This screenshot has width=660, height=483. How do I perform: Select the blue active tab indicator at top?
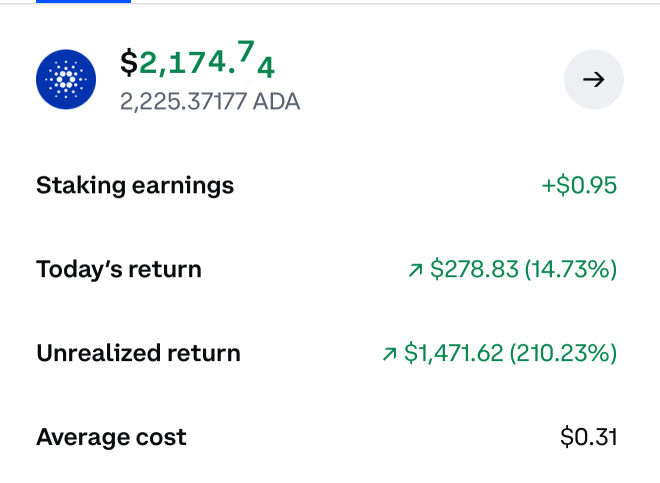click(83, 2)
